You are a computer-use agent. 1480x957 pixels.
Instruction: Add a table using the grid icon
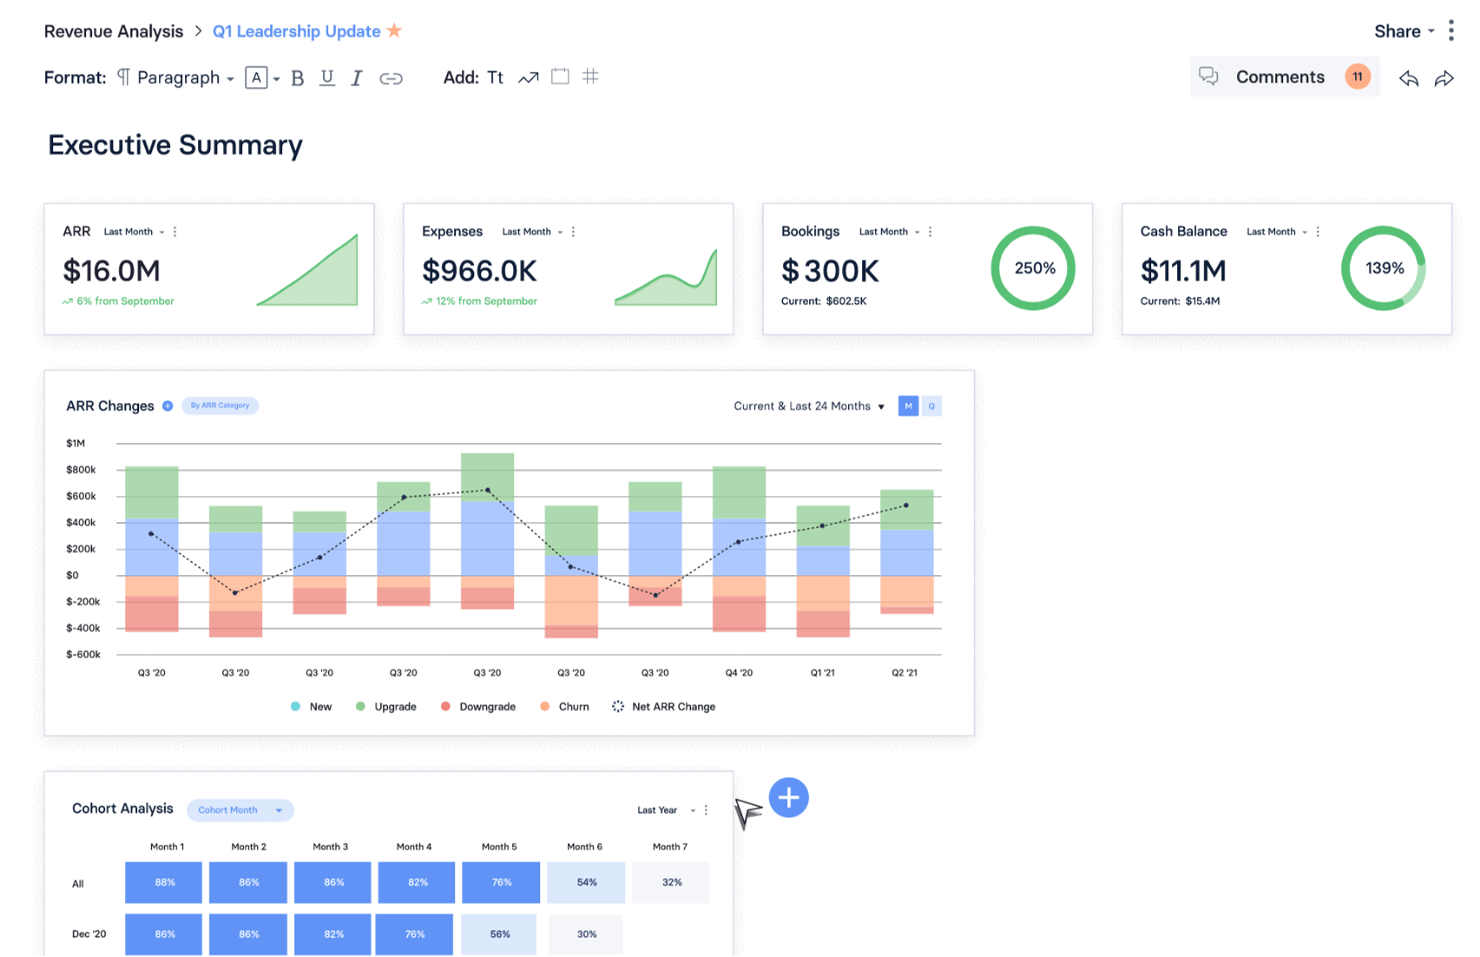(590, 77)
